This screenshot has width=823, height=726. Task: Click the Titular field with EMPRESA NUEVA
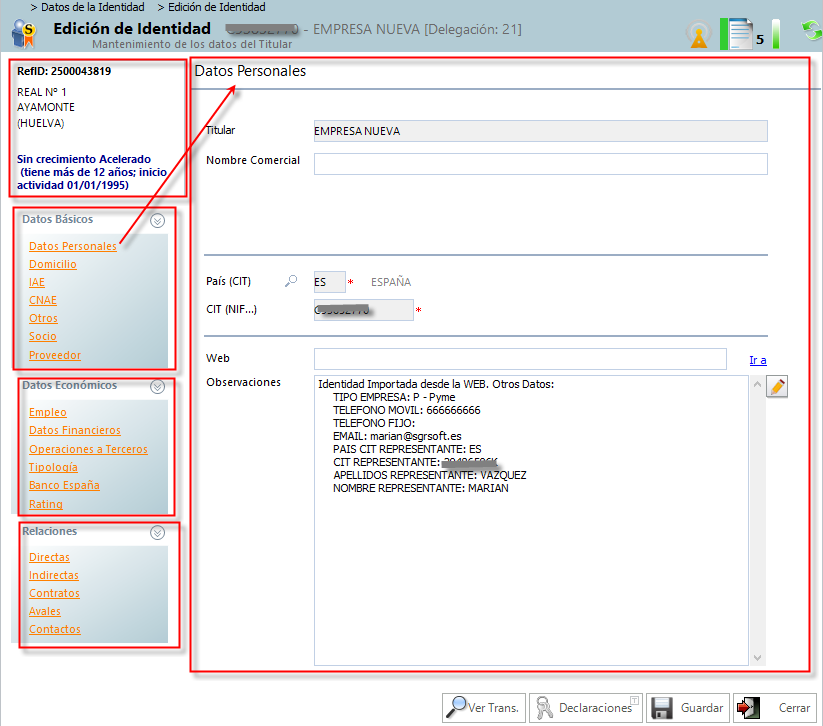click(541, 131)
